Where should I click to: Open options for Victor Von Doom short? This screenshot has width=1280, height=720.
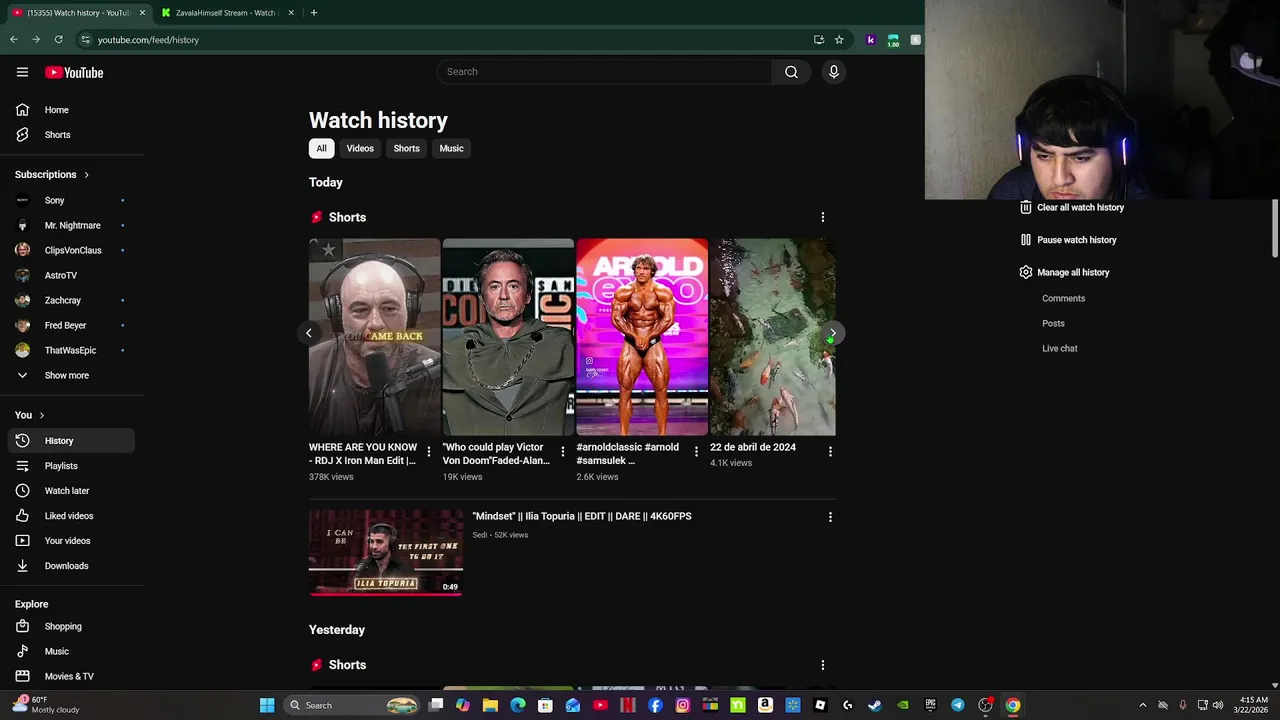coord(563,452)
